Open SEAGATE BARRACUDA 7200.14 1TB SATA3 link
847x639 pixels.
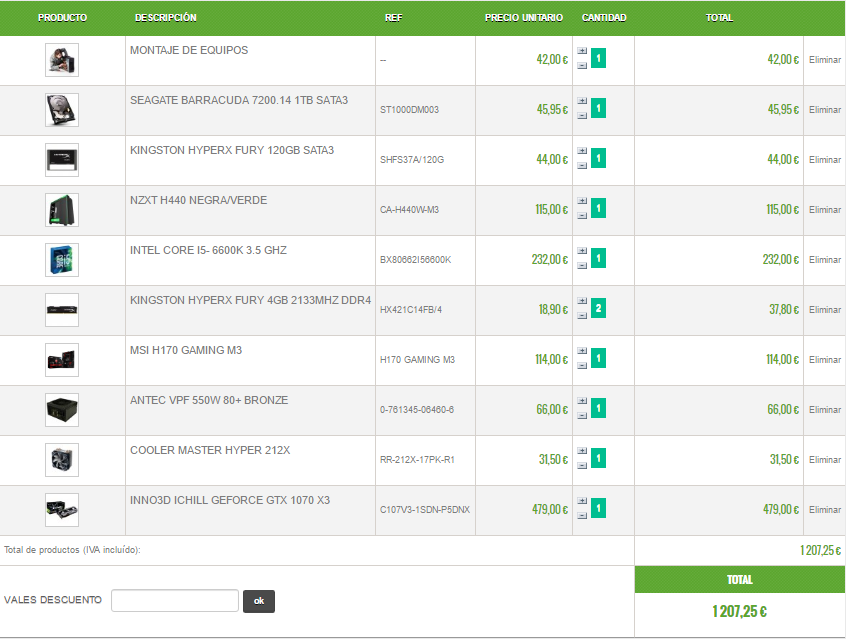click(x=239, y=100)
